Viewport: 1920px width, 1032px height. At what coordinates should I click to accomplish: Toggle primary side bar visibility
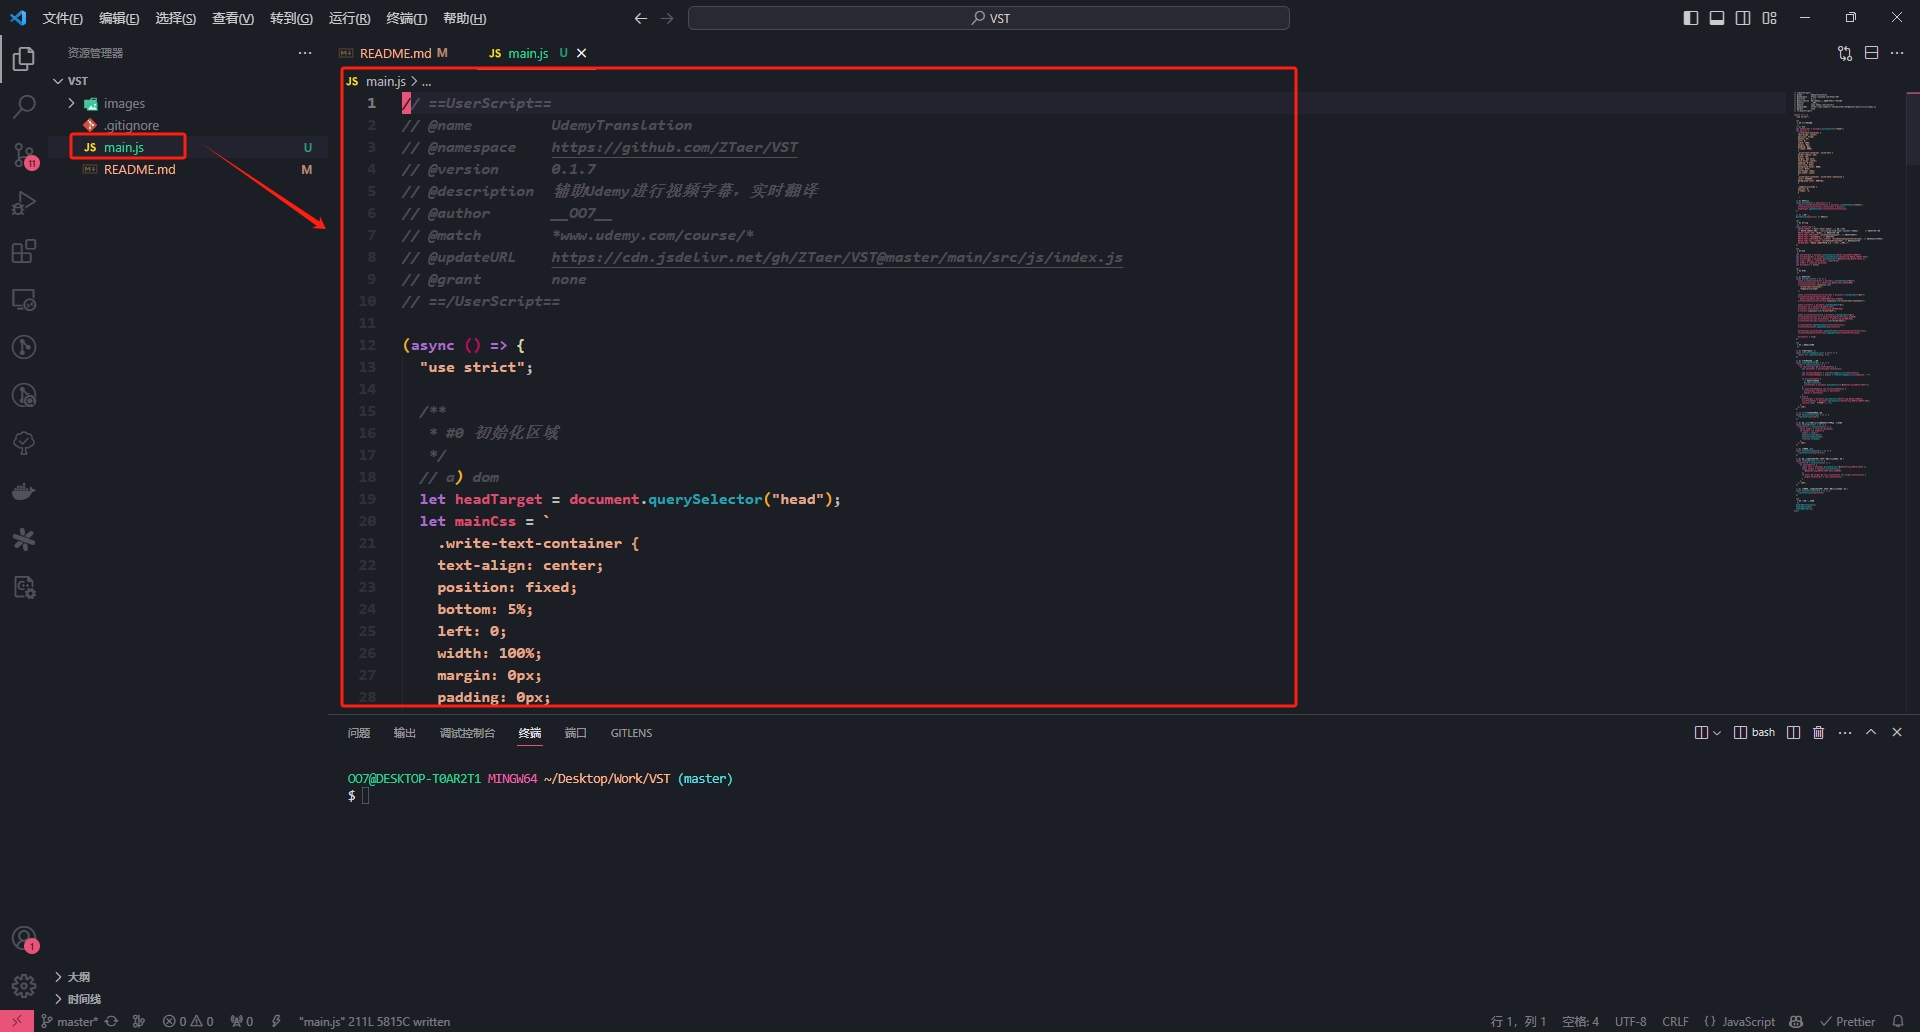point(1691,18)
